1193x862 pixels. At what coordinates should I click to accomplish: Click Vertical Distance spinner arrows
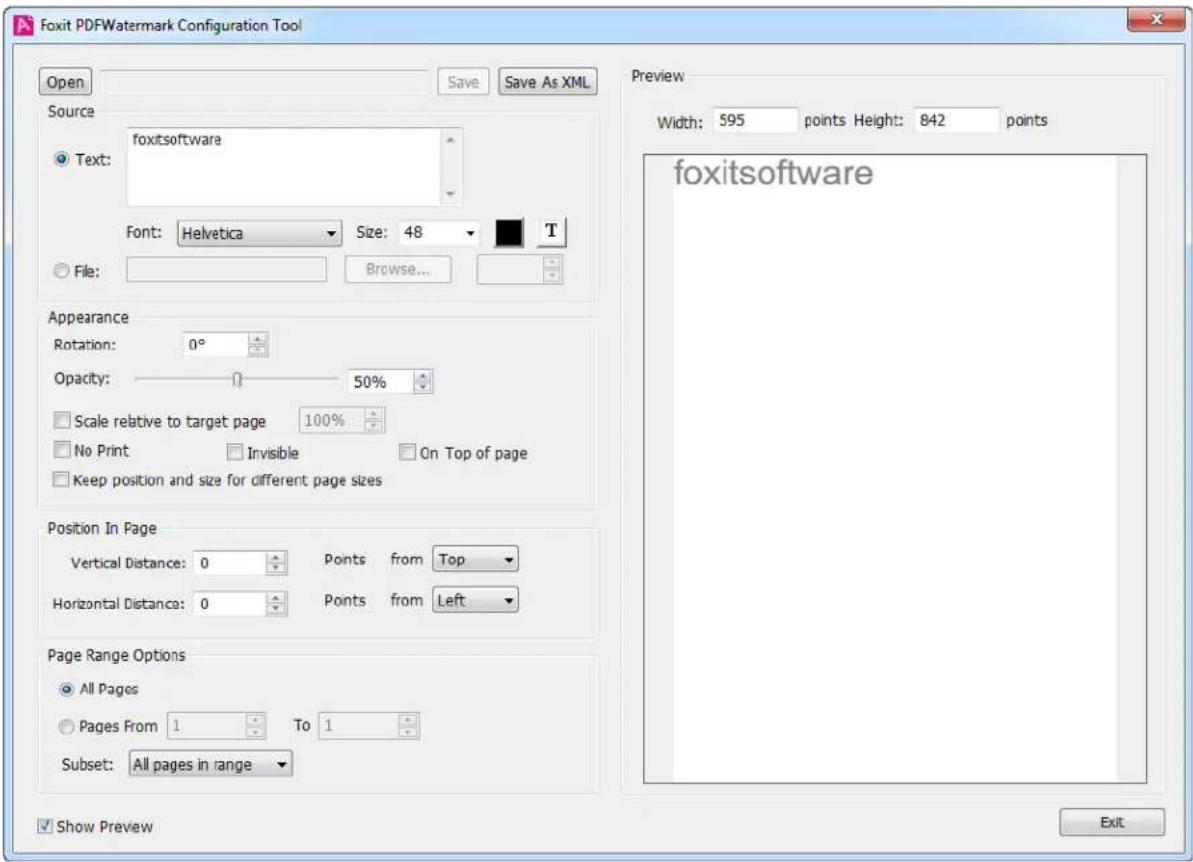click(276, 563)
